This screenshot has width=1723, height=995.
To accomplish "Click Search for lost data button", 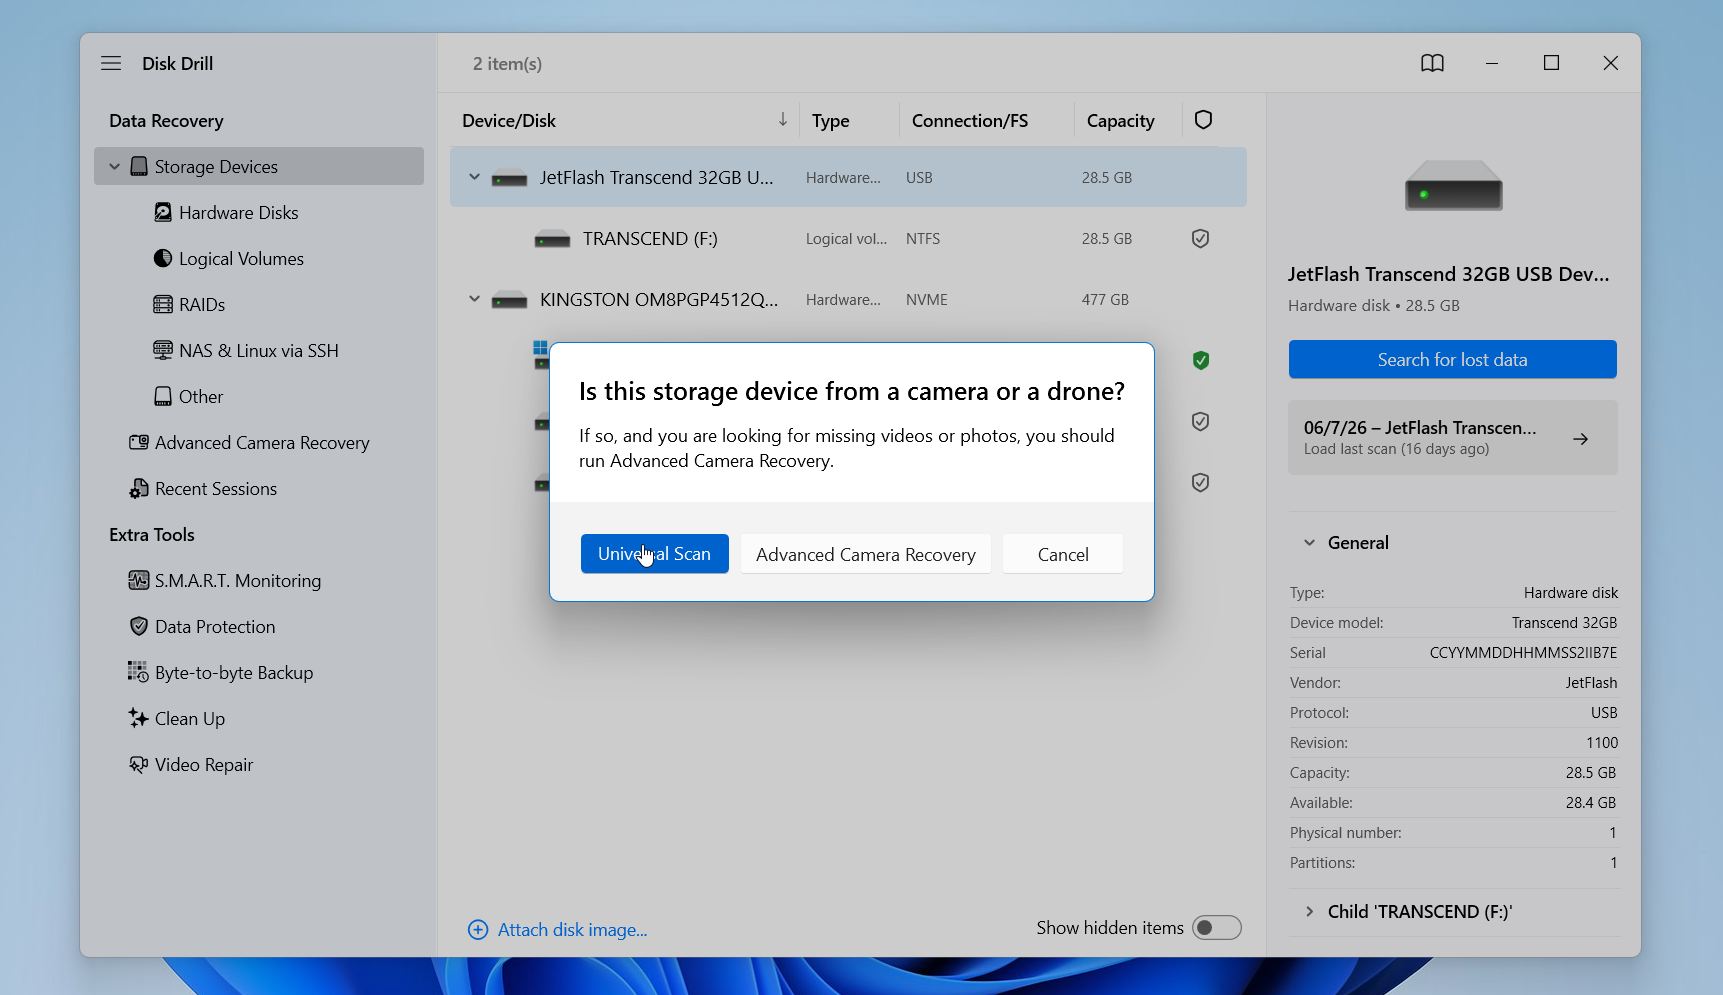I will point(1453,359).
